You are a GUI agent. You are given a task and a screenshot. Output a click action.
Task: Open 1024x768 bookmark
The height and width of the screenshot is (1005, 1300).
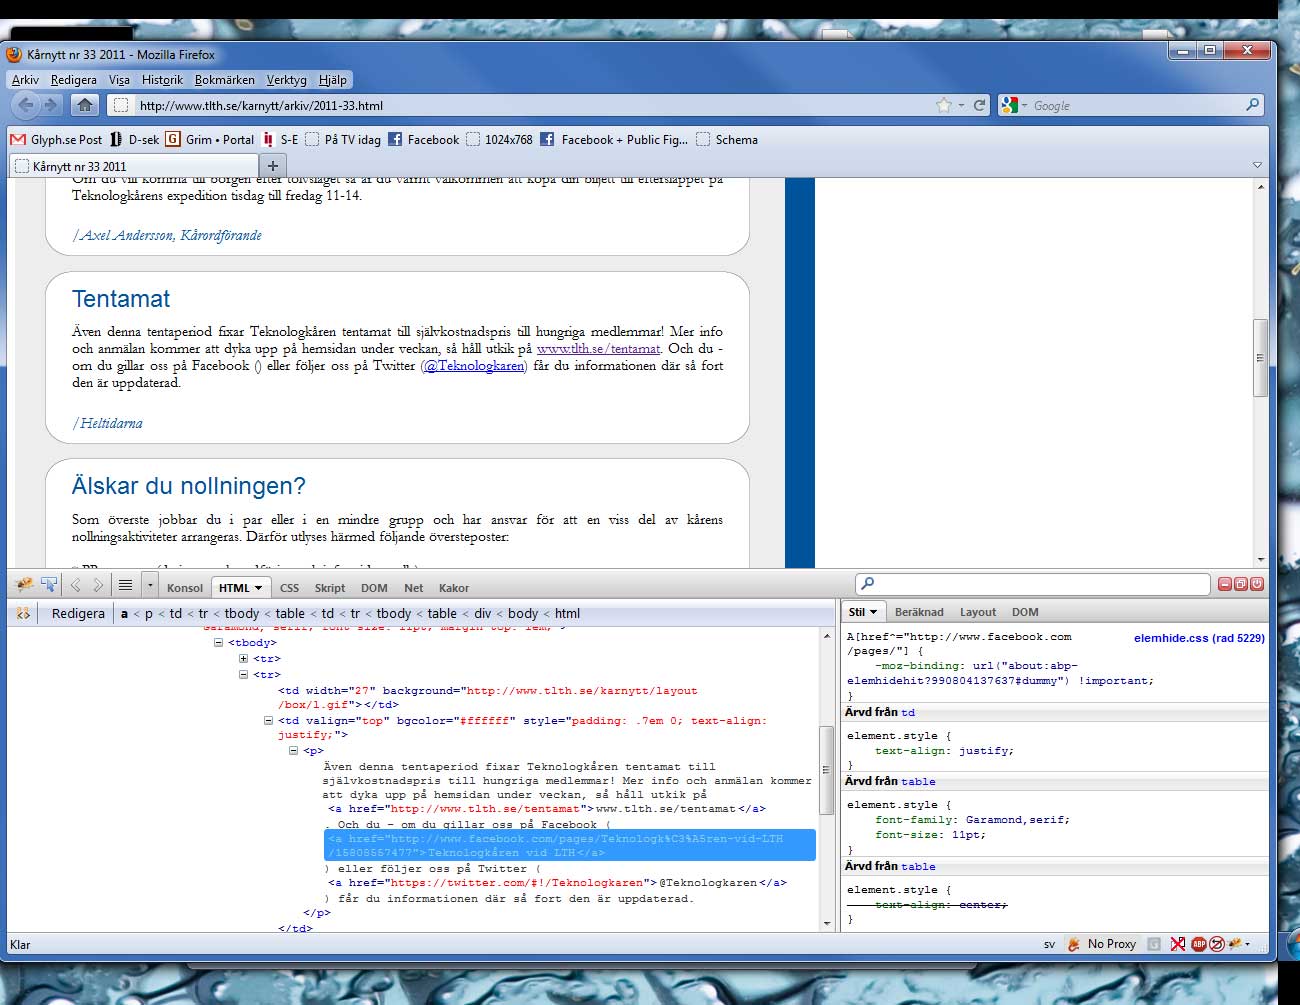[x=499, y=140]
